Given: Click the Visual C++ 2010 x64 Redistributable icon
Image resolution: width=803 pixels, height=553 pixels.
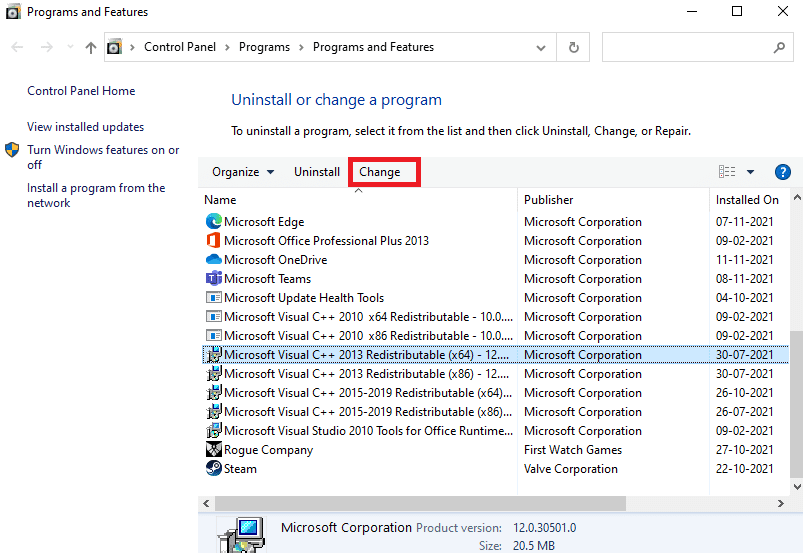Looking at the screenshot, I should pos(214,316).
